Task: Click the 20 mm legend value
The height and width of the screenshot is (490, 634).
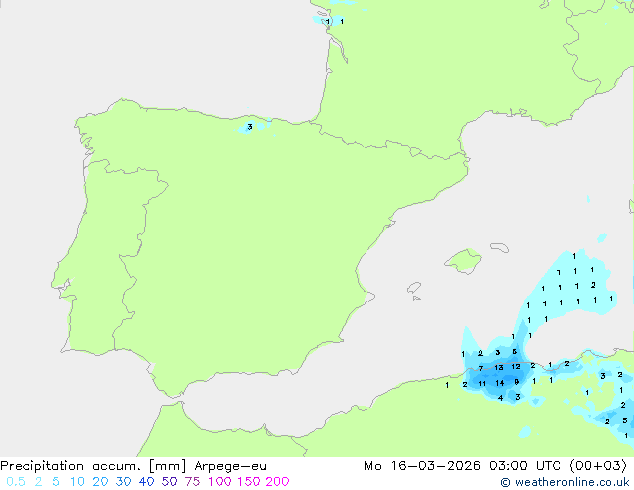Action: [x=100, y=482]
